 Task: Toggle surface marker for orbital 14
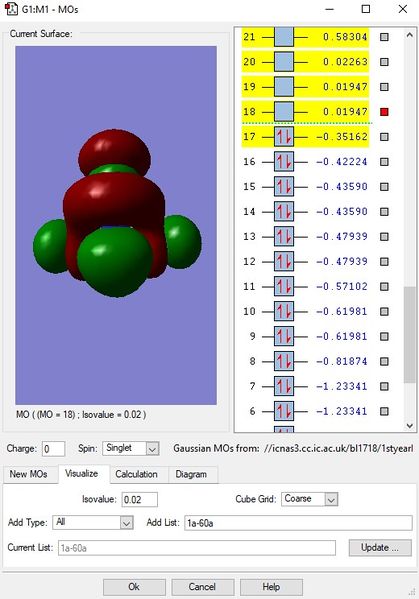[x=384, y=212]
